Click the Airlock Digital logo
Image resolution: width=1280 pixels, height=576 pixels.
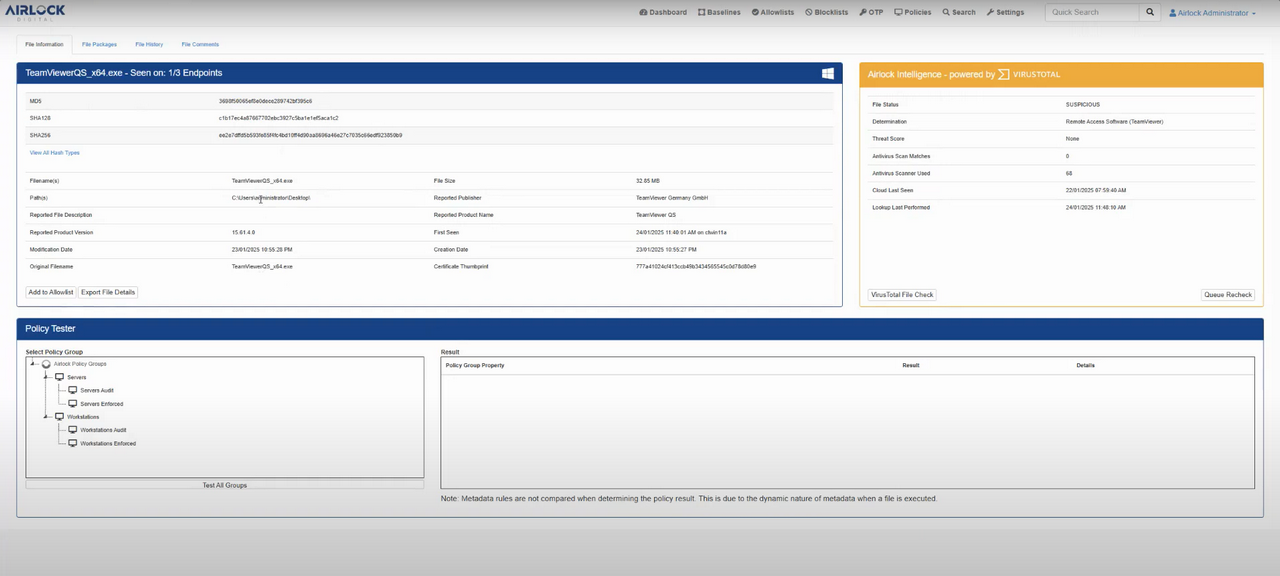(34, 11)
